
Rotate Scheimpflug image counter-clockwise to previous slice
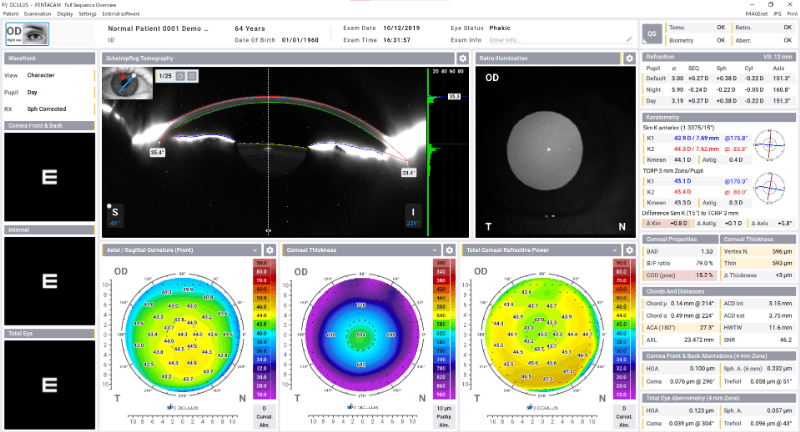(x=181, y=76)
